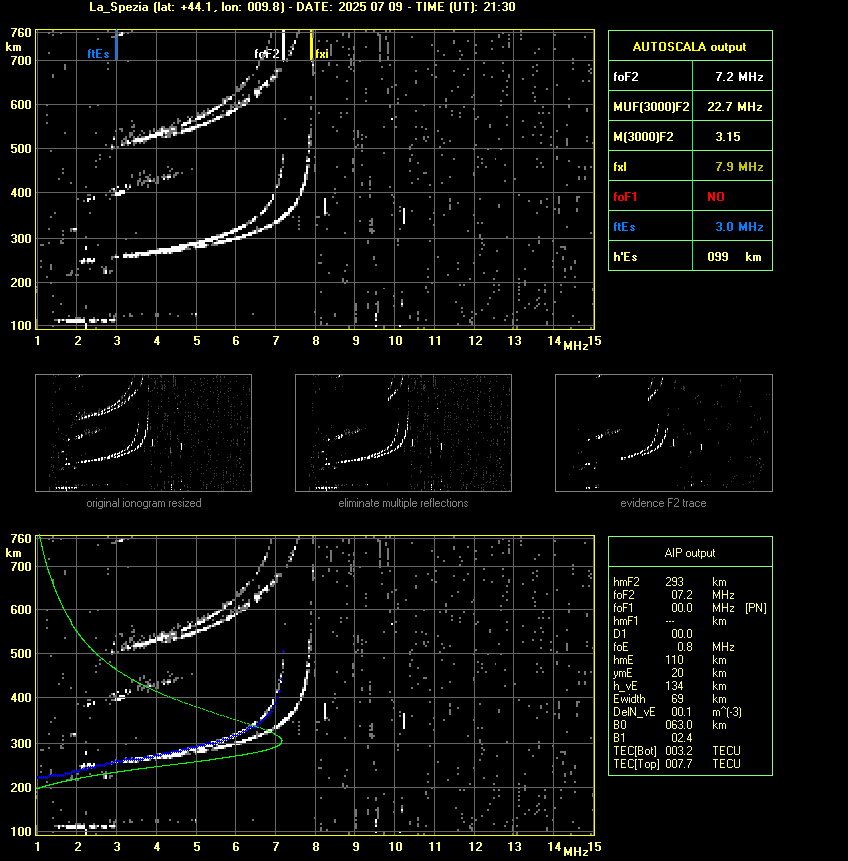Click the foE '0.8' MHz value
Screen dimensions: 848x861
click(684, 647)
